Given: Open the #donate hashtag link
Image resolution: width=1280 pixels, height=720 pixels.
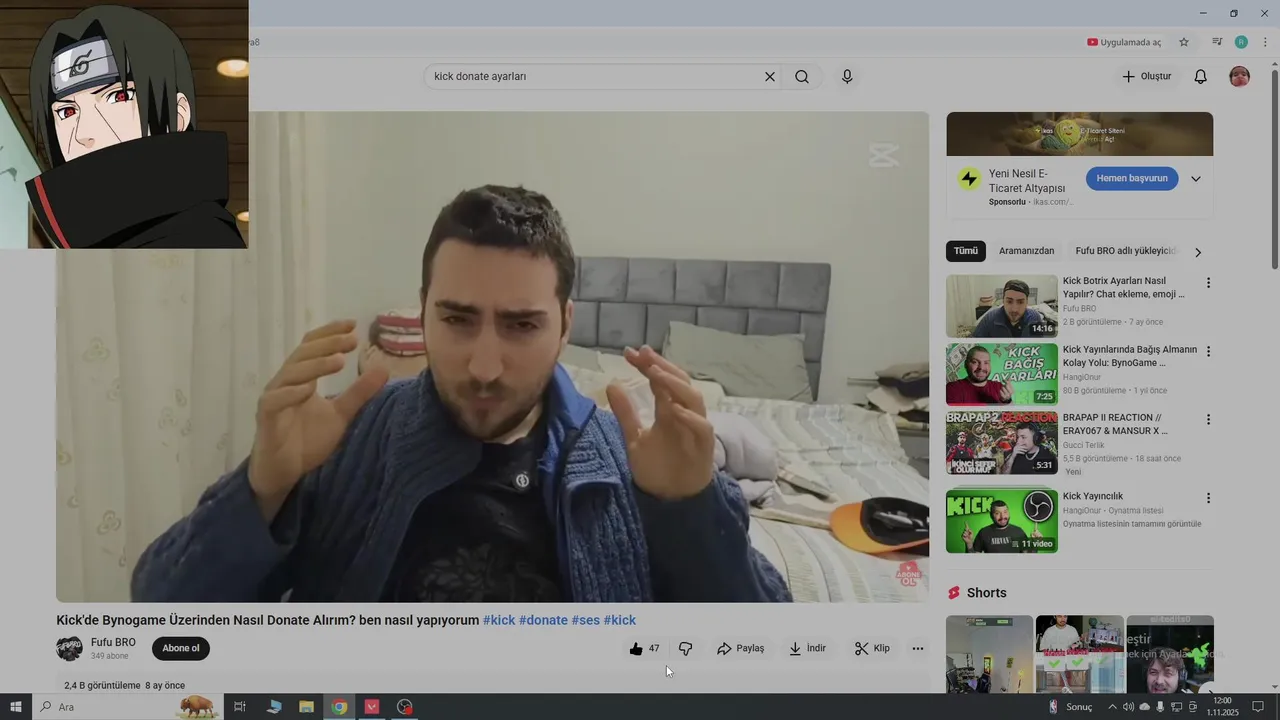Looking at the screenshot, I should click(x=543, y=620).
